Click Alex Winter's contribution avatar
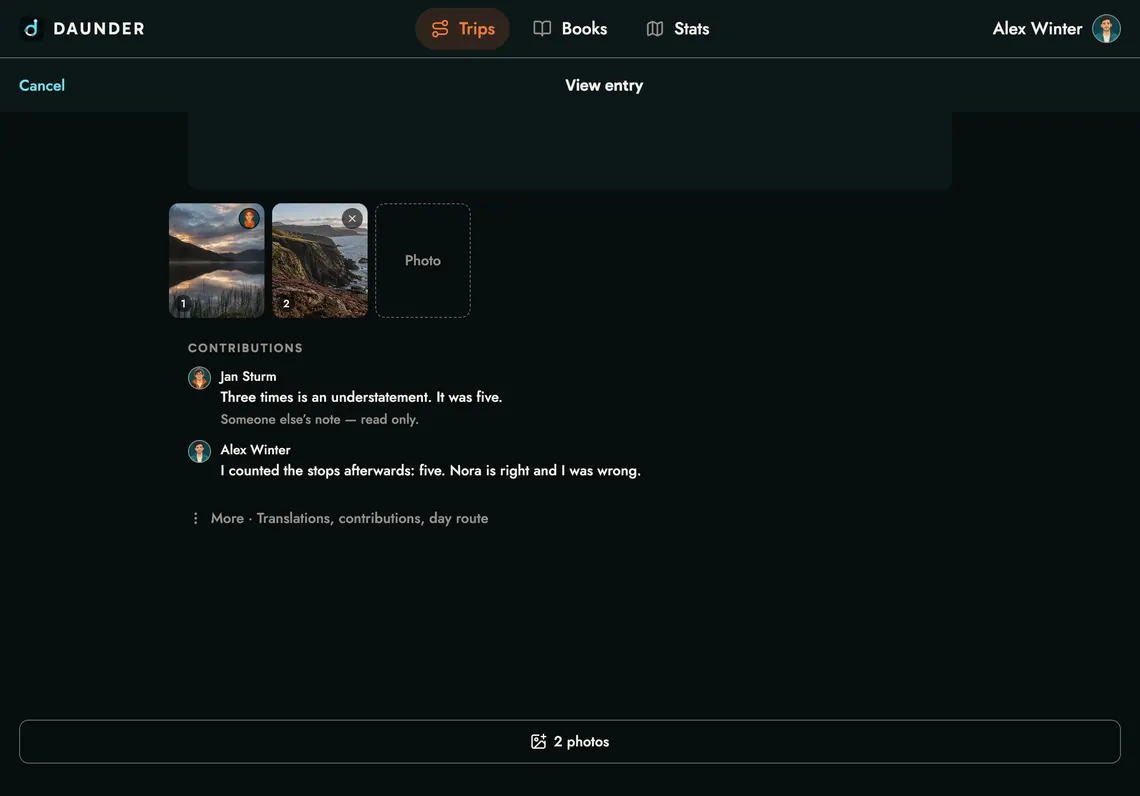This screenshot has height=796, width=1140. point(199,451)
